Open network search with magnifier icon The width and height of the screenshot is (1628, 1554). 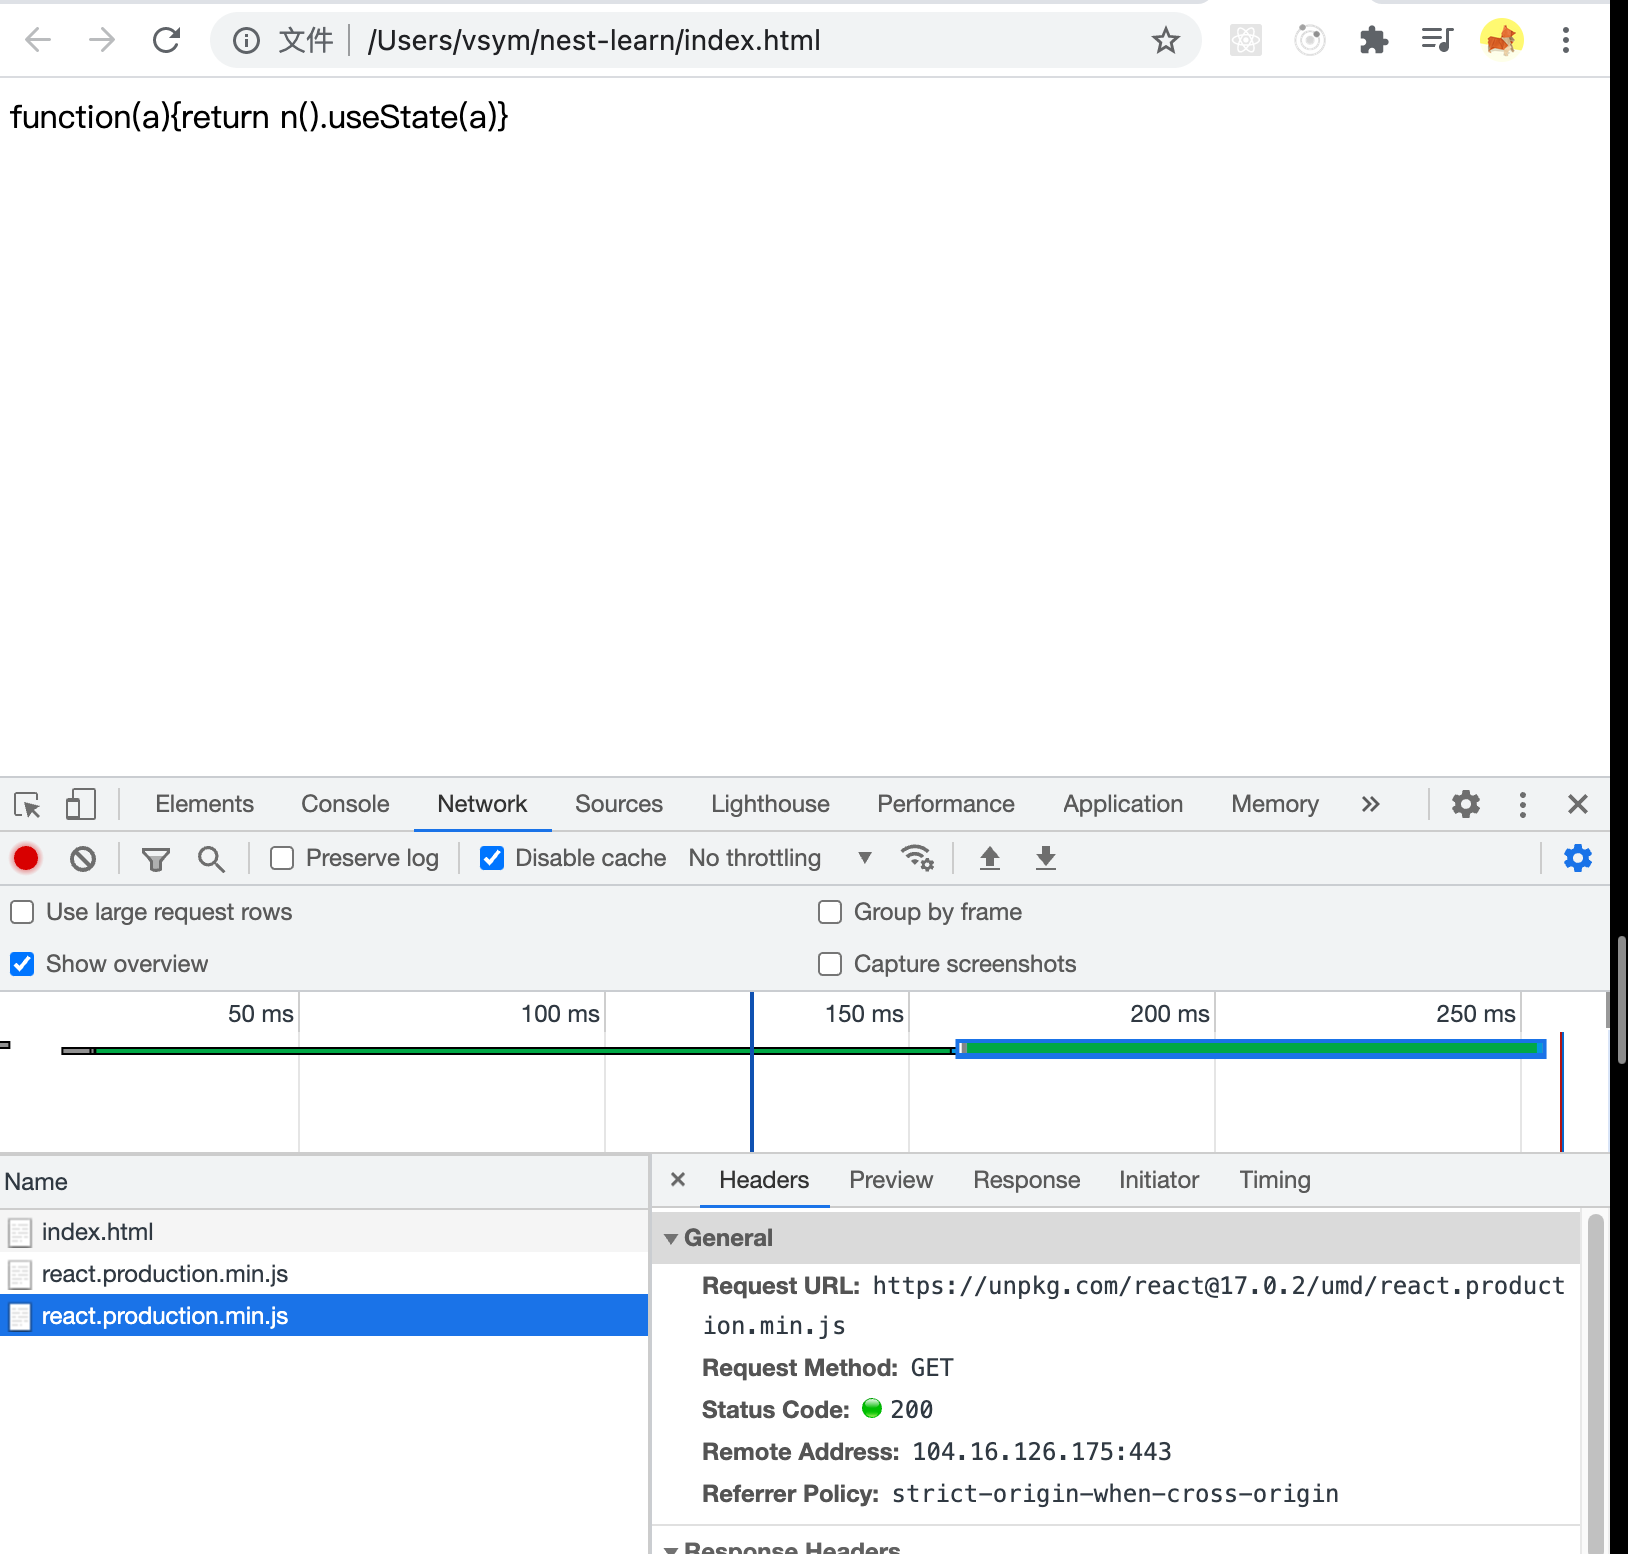tap(211, 858)
